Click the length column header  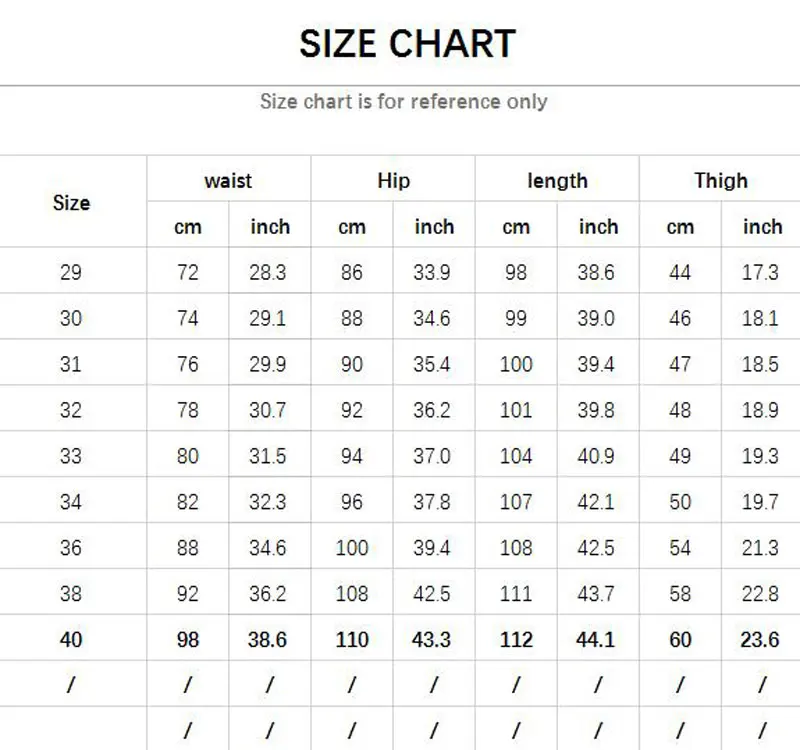(x=557, y=181)
